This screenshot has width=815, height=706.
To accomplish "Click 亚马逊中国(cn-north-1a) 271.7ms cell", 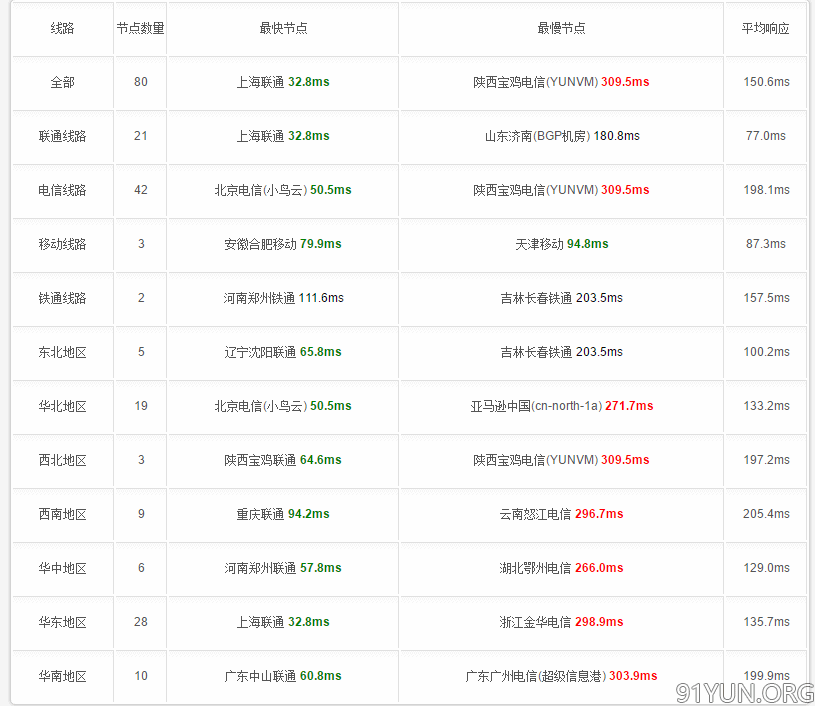I will pos(562,407).
